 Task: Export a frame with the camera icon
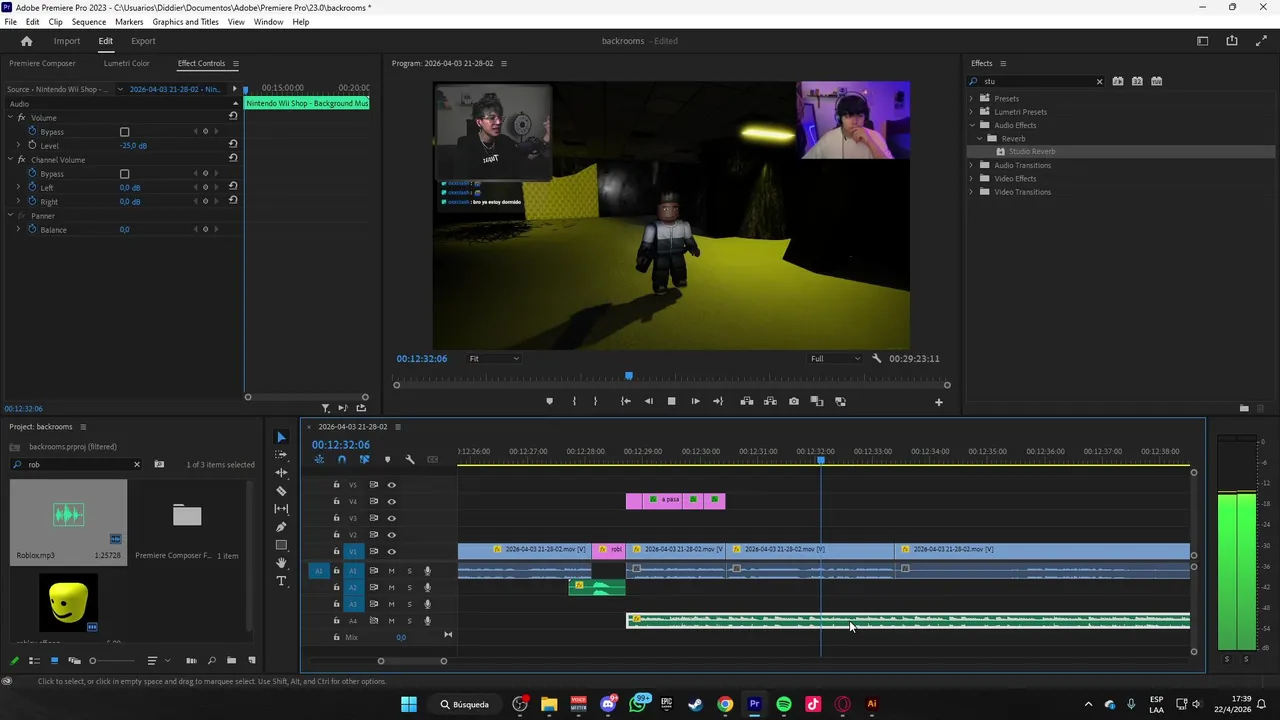(794, 401)
